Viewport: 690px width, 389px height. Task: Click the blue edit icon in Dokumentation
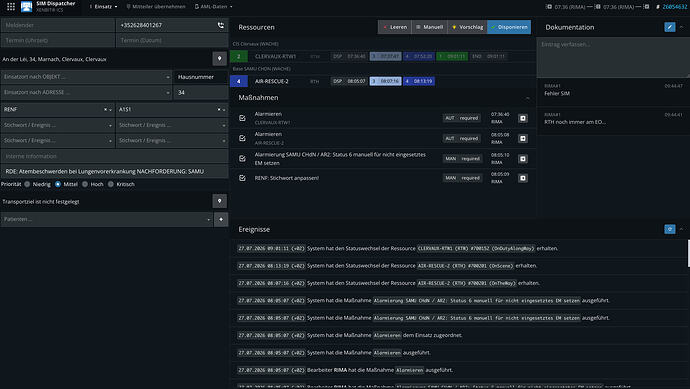point(670,27)
